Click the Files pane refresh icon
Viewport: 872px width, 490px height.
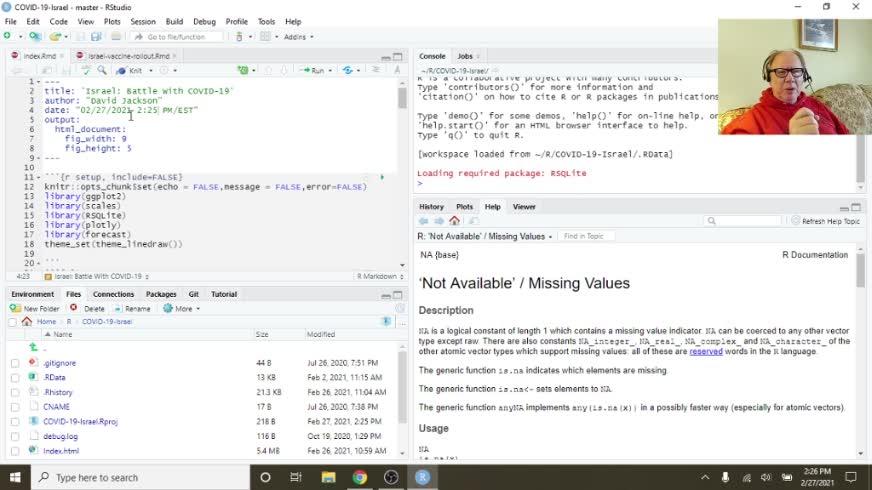coord(400,308)
